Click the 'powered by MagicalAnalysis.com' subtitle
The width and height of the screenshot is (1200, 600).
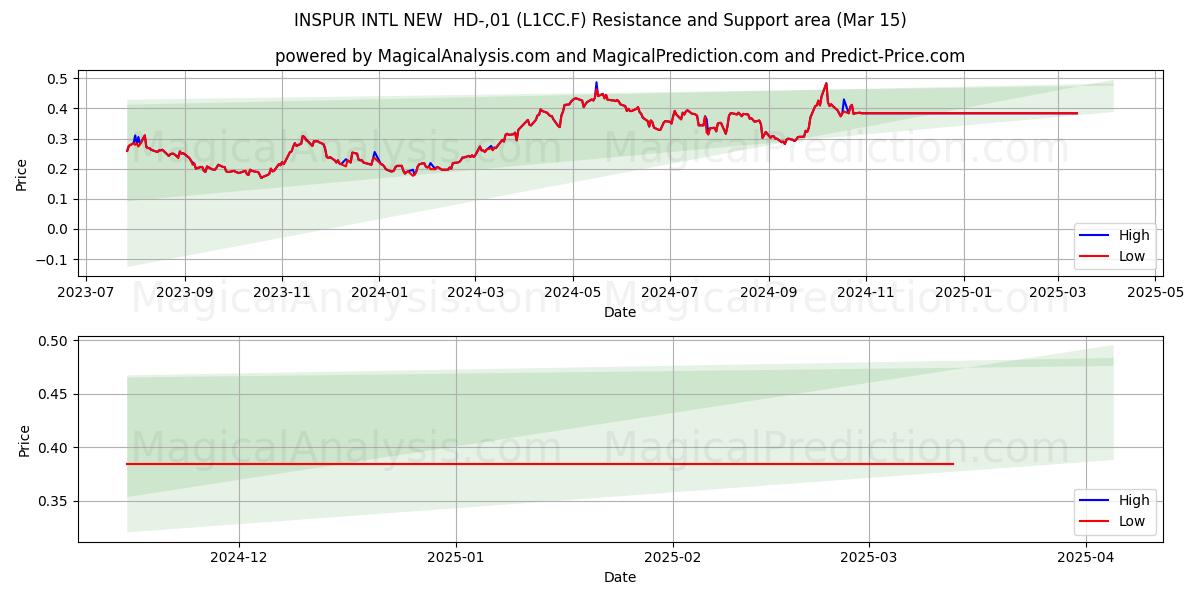point(620,56)
